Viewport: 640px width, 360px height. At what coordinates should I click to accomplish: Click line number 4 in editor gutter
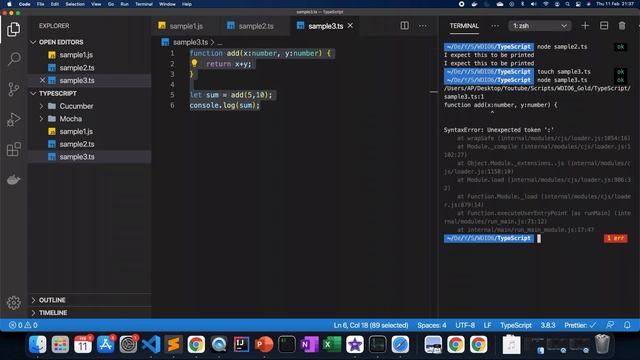coord(172,84)
